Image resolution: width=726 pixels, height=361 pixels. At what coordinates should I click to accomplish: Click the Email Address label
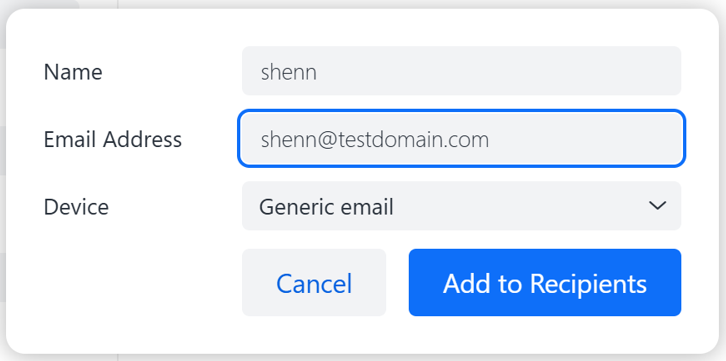click(x=113, y=139)
